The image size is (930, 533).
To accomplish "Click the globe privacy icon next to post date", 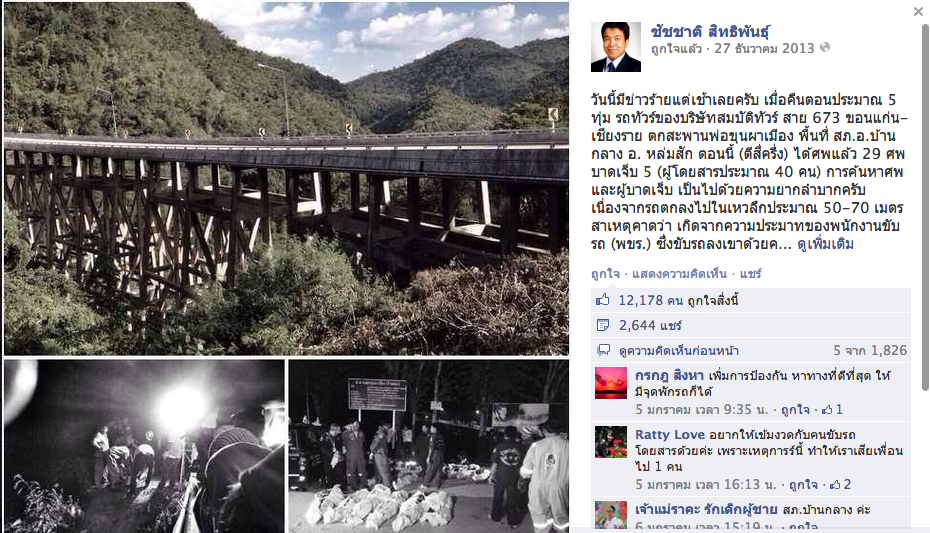I will click(x=824, y=47).
